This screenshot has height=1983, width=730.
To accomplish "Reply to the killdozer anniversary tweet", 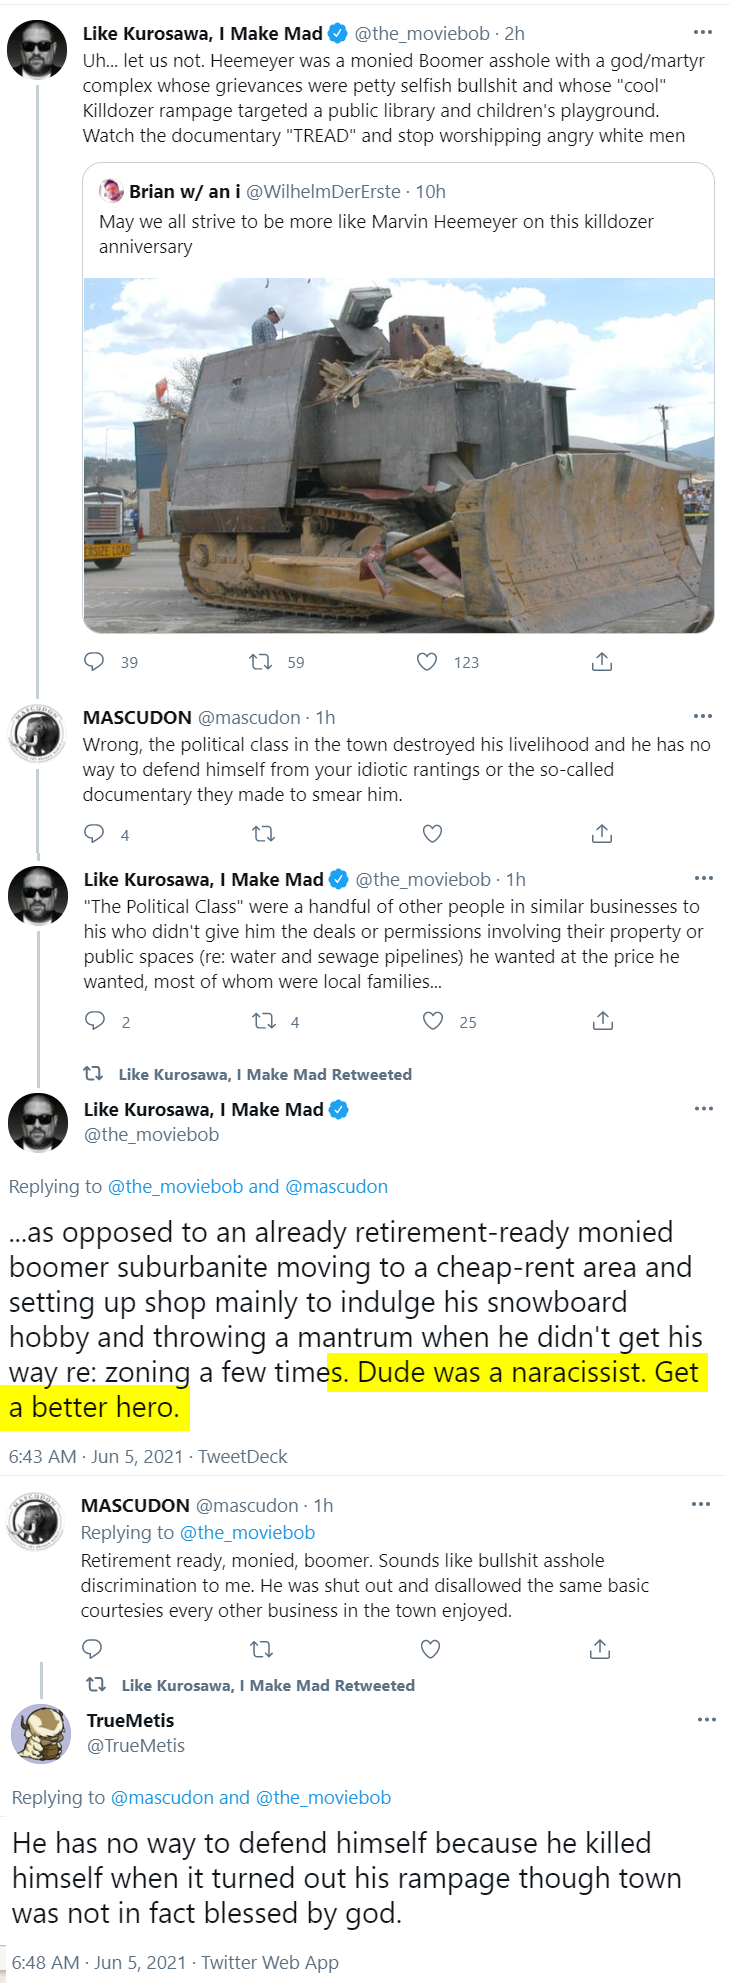I will pyautogui.click(x=94, y=661).
